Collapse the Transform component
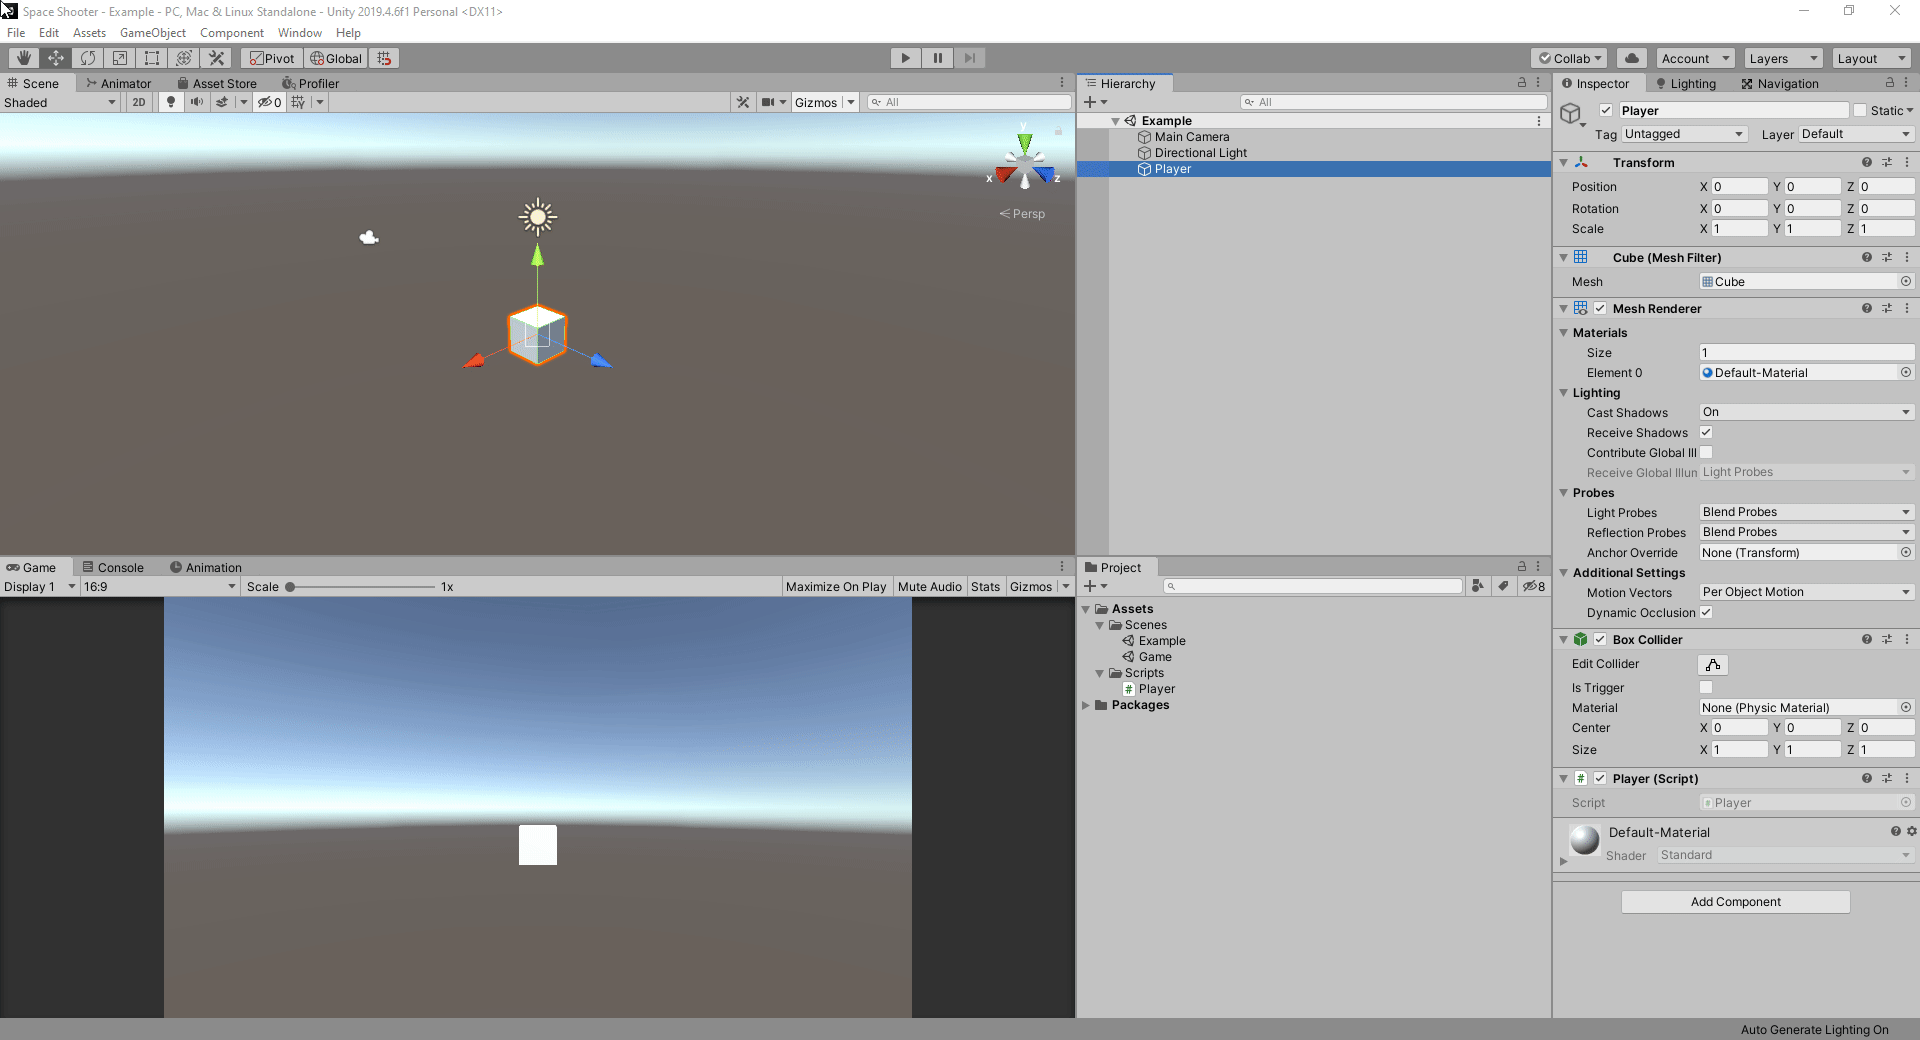This screenshot has height=1040, width=1920. (1564, 162)
